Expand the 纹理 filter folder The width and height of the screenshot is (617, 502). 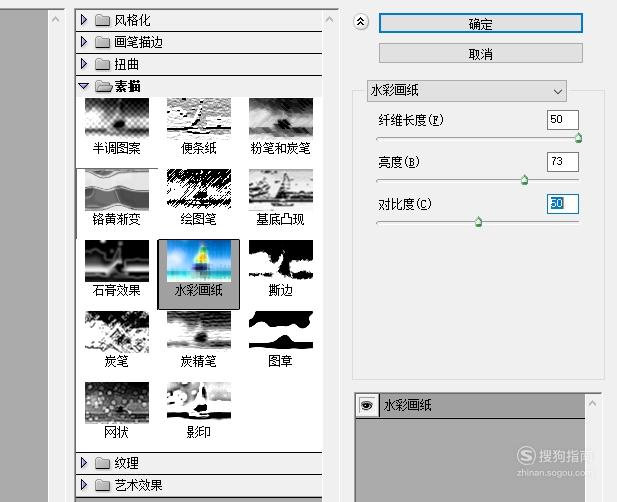pyautogui.click(x=83, y=463)
